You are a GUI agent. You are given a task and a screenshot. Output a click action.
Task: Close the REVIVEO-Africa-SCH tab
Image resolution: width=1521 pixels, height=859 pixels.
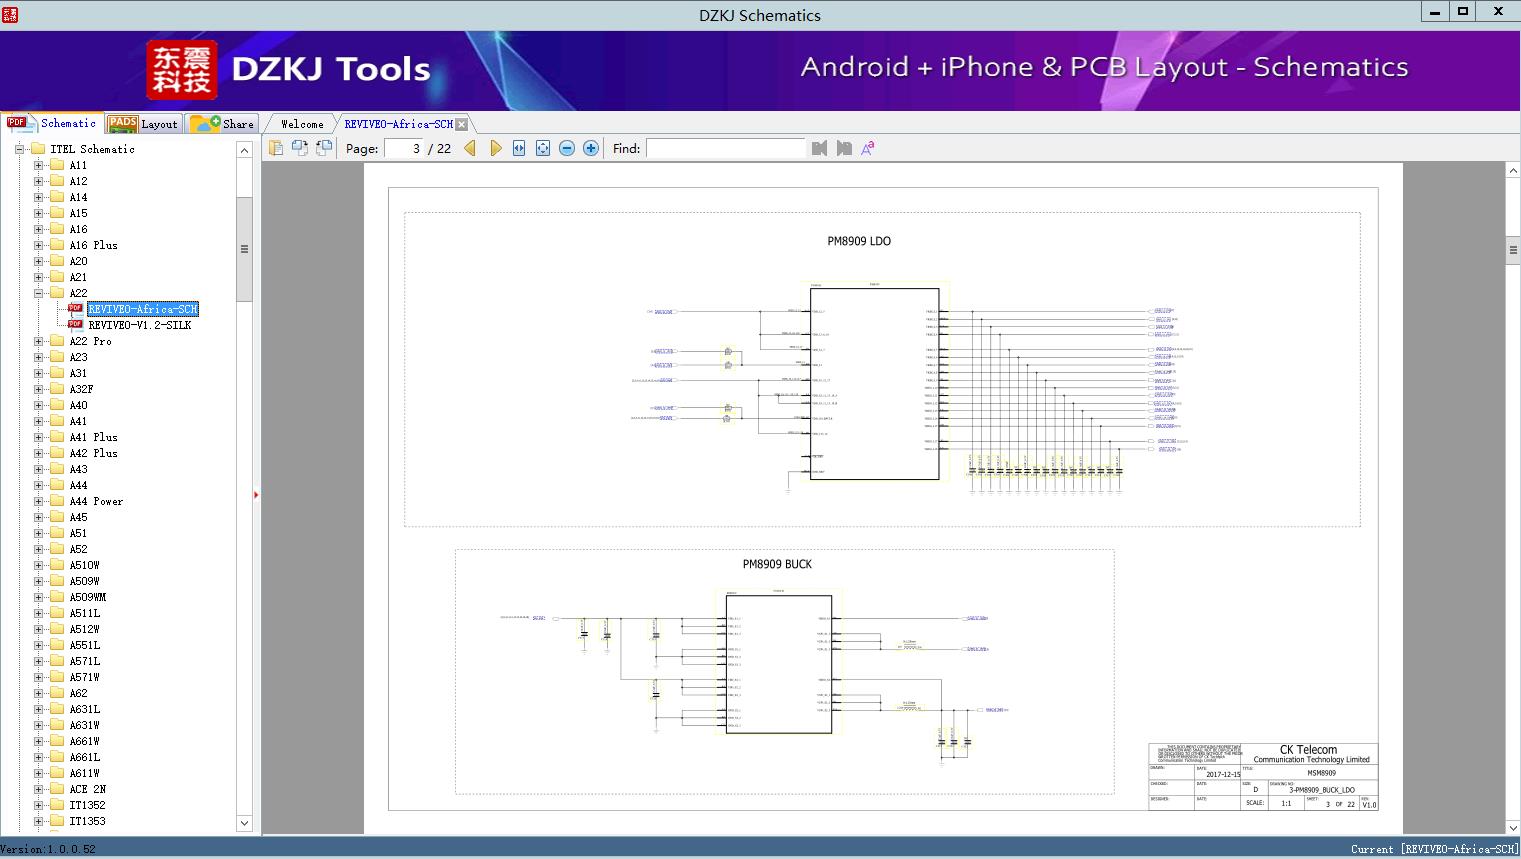point(461,124)
